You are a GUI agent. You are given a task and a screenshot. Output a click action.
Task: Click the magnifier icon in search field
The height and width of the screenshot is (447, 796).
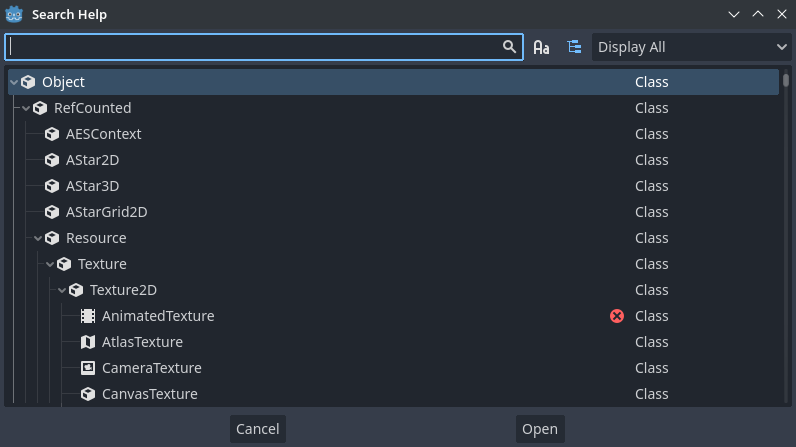click(x=509, y=47)
